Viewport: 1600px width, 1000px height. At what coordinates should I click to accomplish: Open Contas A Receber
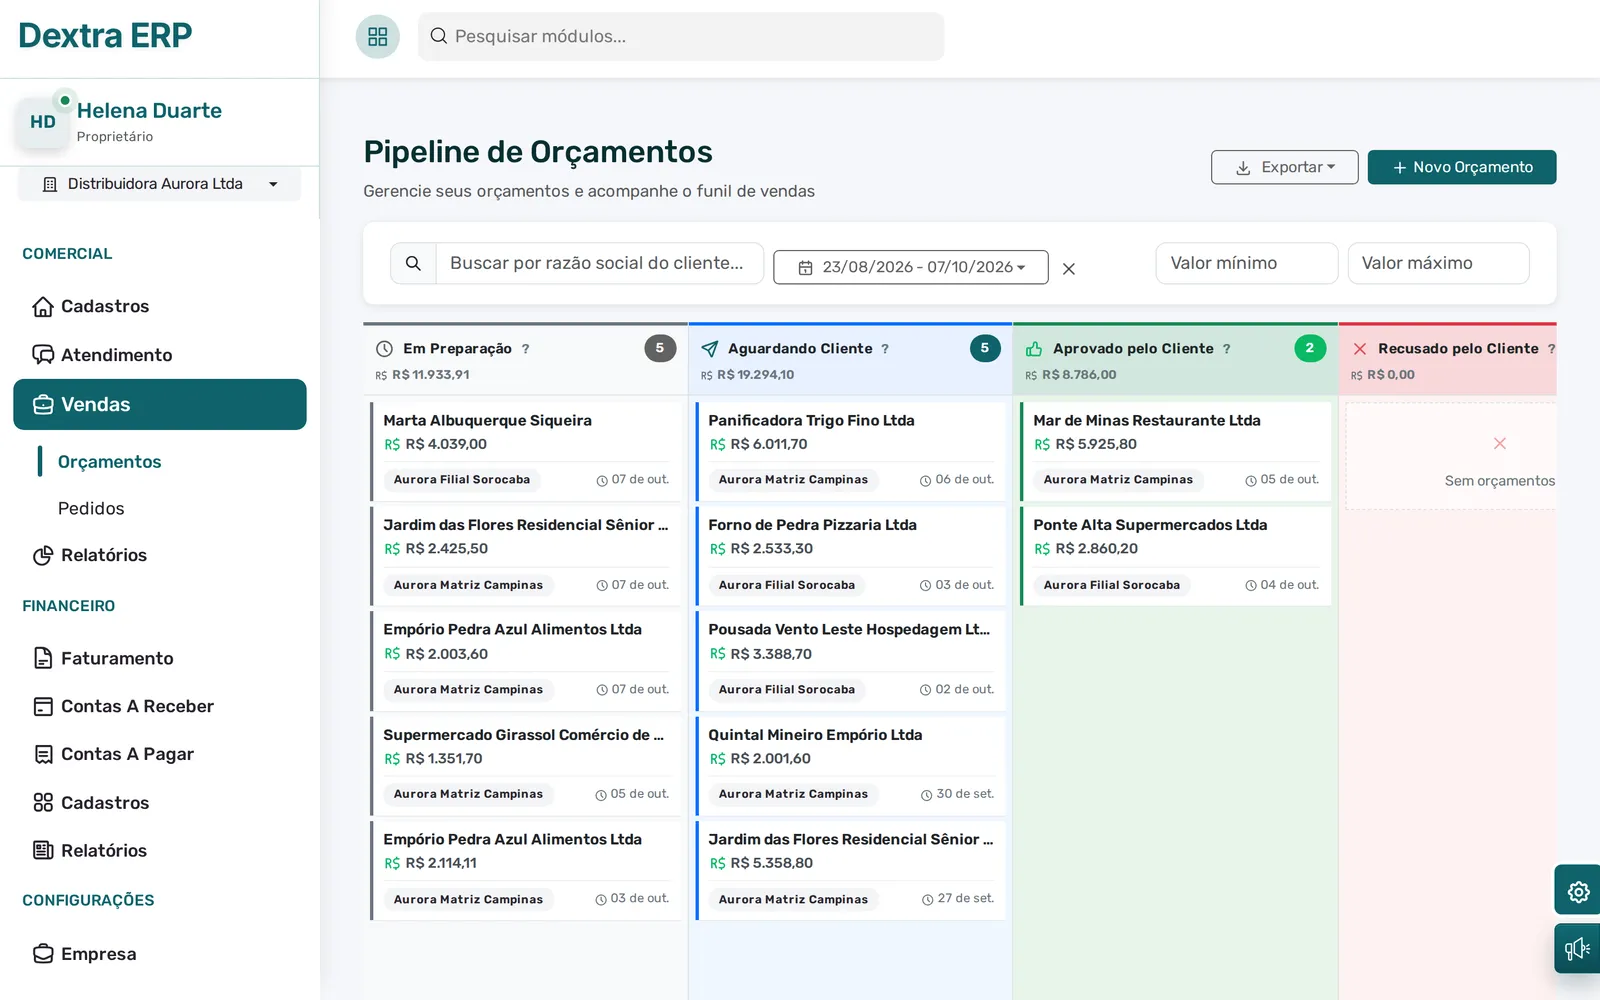point(160,706)
